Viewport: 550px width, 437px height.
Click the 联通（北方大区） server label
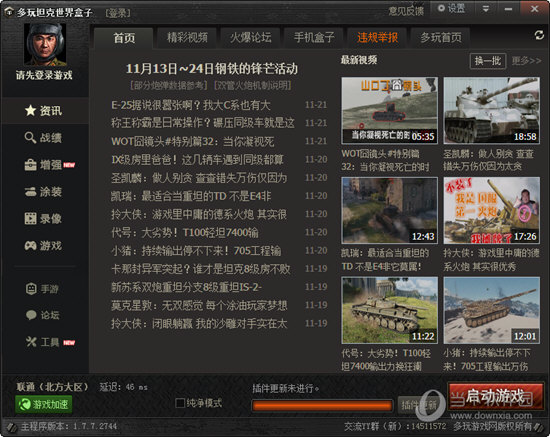pyautogui.click(x=52, y=387)
